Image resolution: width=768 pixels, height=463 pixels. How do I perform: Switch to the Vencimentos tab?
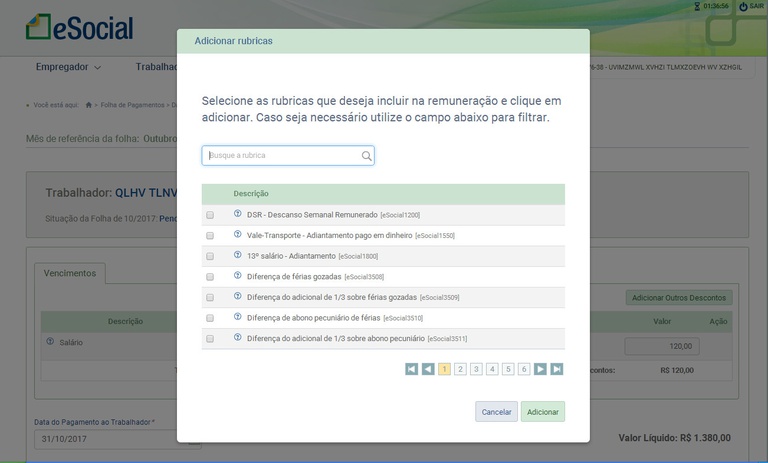point(70,273)
